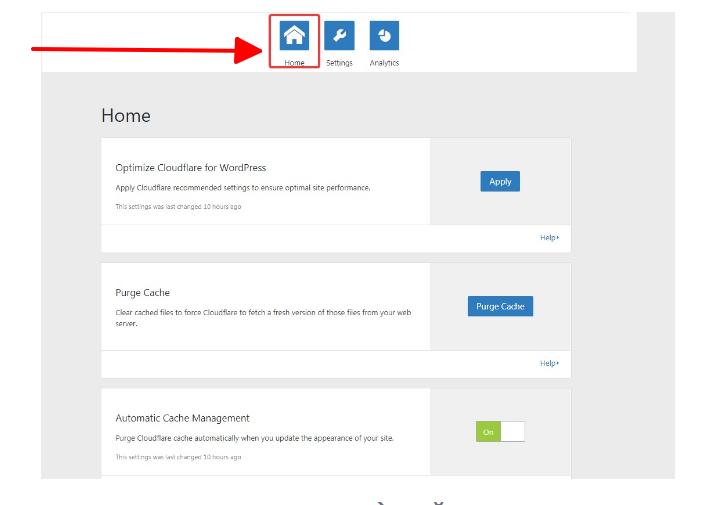Click the Optimize Cloudflare for WordPress heading
The height and width of the screenshot is (505, 714).
191,168
